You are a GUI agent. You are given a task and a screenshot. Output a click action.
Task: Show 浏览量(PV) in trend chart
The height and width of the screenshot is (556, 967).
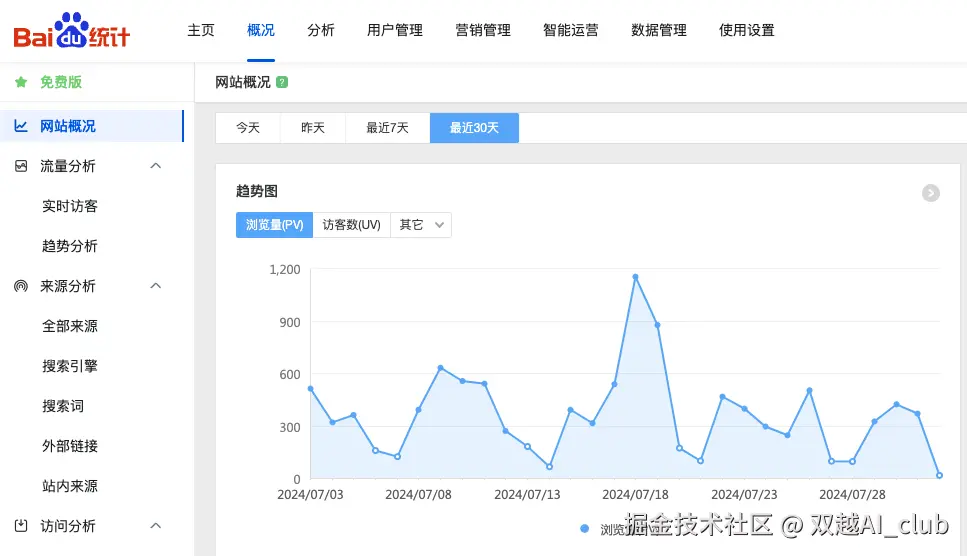(274, 225)
